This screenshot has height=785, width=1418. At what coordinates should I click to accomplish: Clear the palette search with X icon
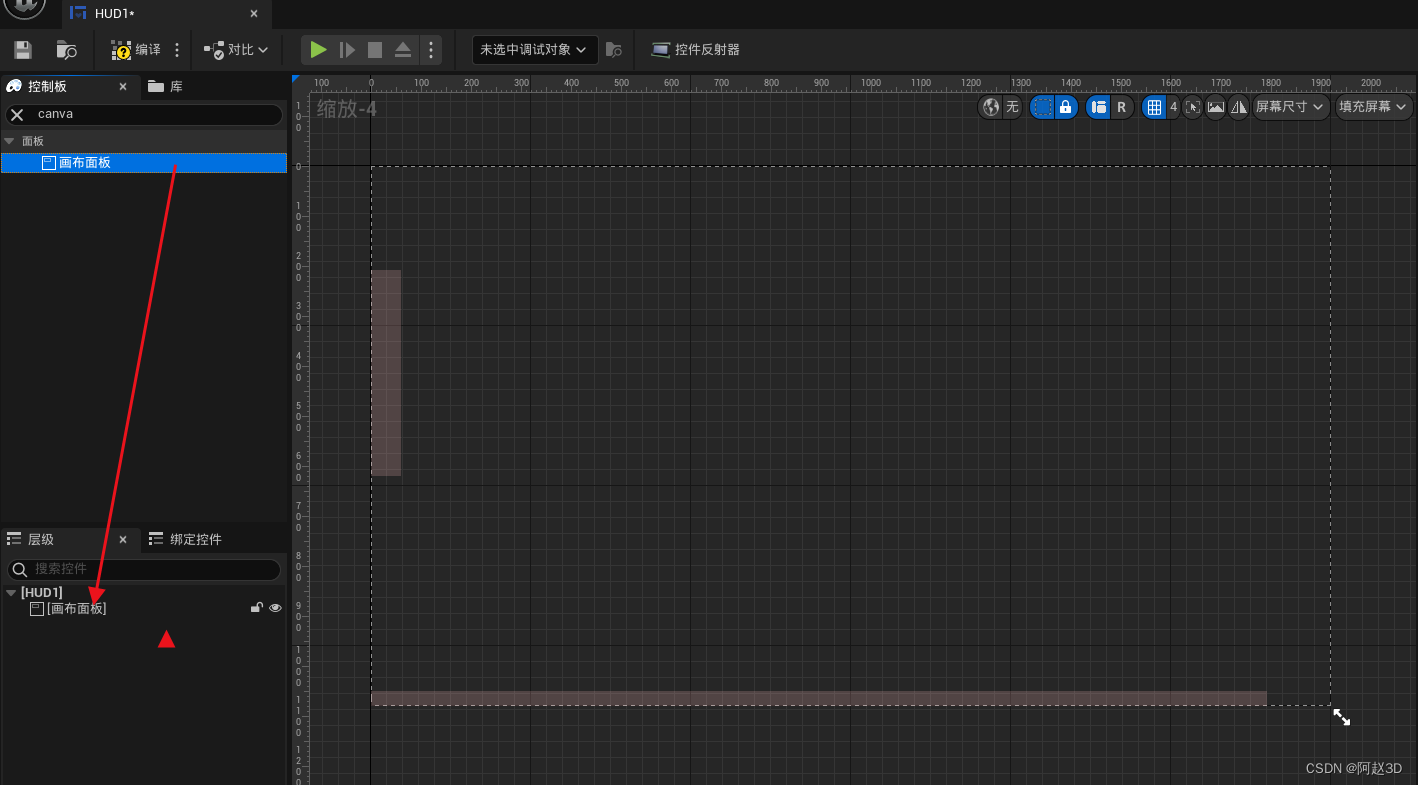pyautogui.click(x=17, y=115)
